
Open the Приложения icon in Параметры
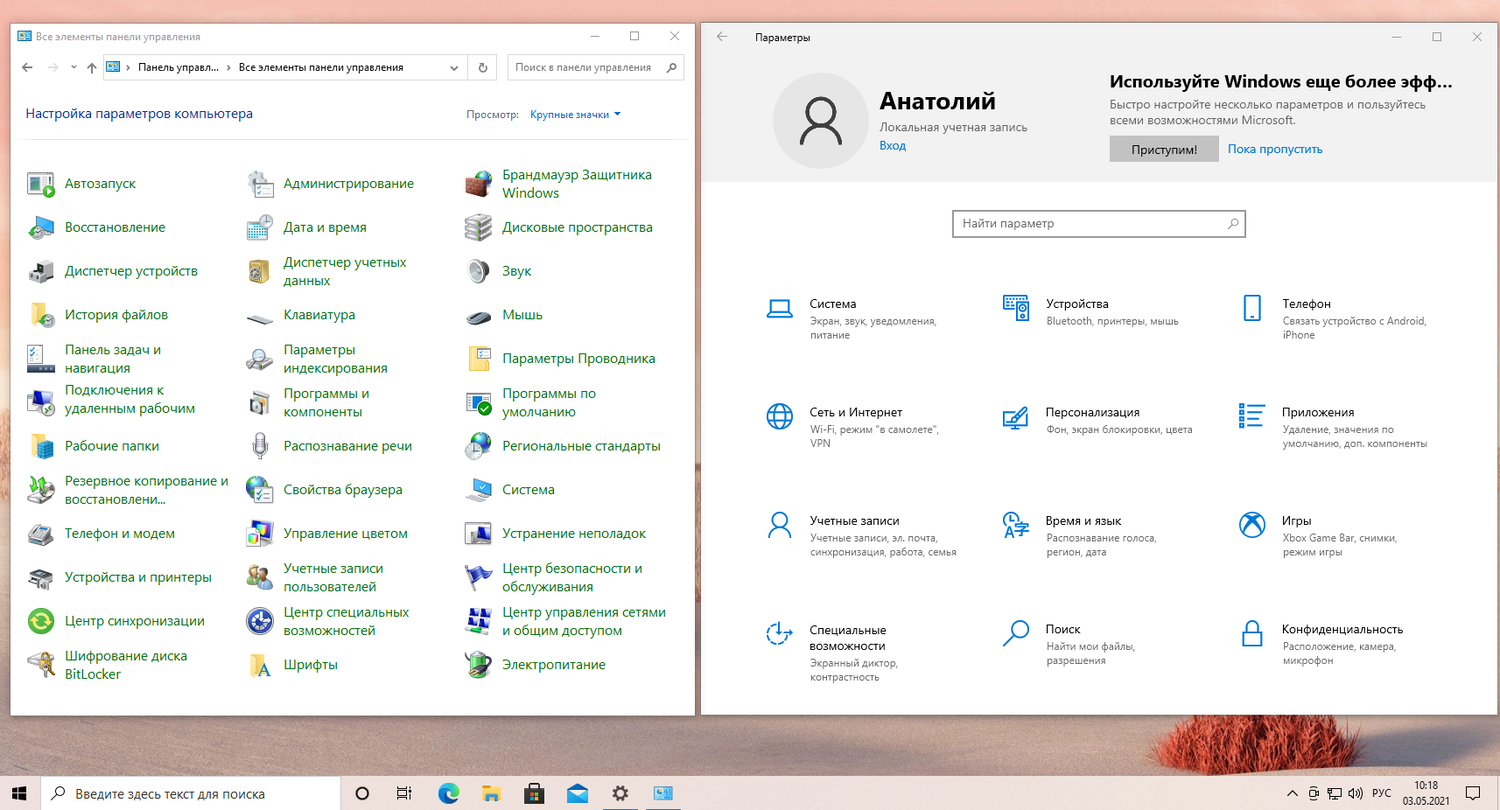click(1252, 416)
